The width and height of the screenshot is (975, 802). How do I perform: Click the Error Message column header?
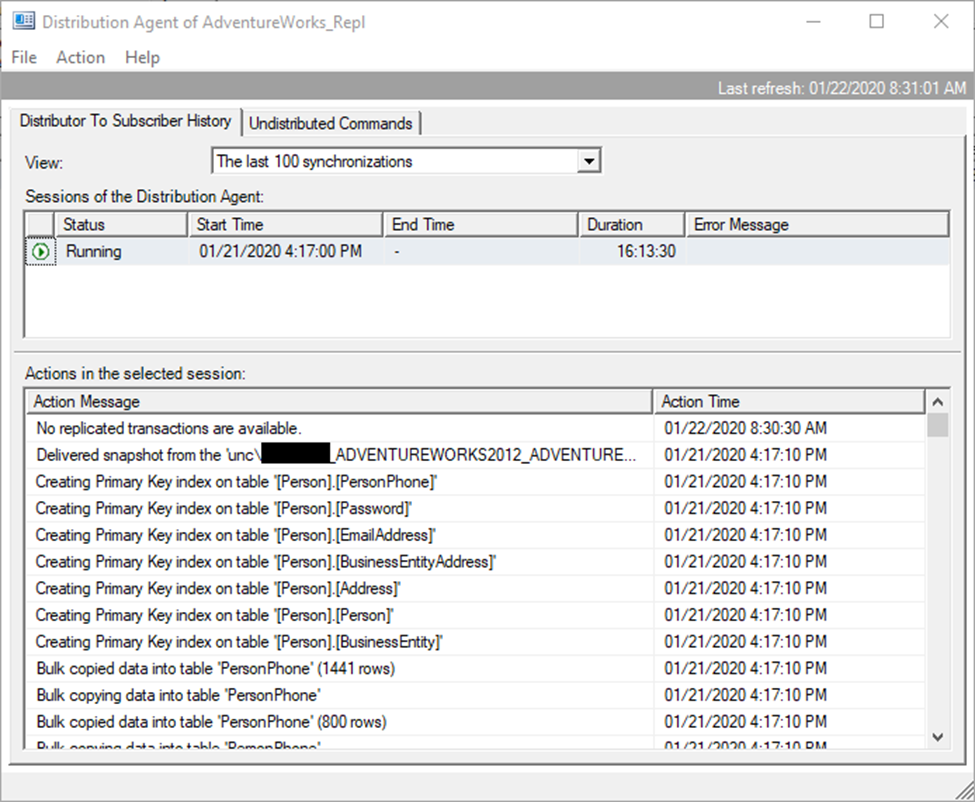pyautogui.click(x=817, y=224)
